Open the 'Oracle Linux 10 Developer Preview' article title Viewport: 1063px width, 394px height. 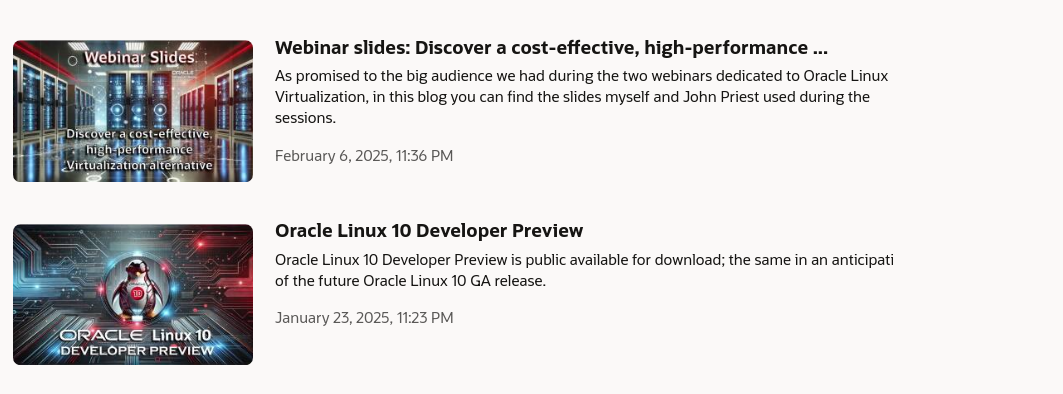(428, 231)
